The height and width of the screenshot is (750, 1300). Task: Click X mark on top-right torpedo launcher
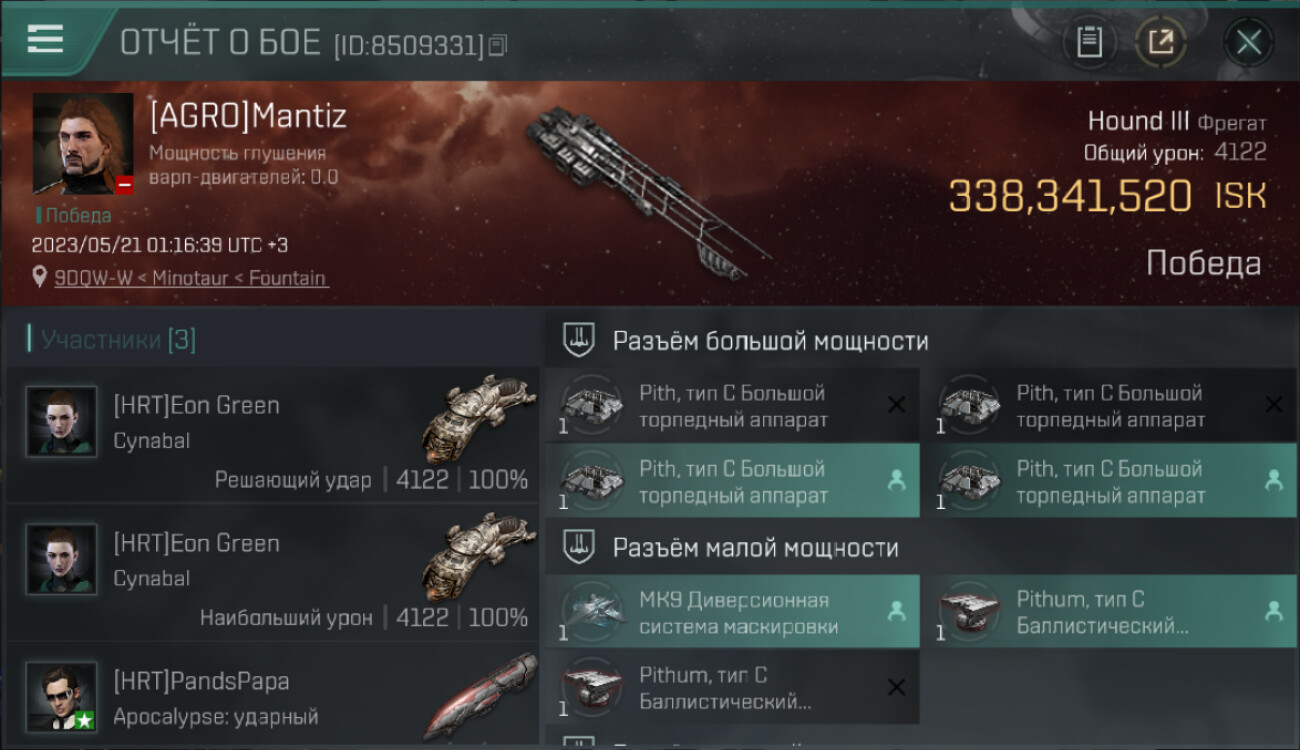point(1273,404)
